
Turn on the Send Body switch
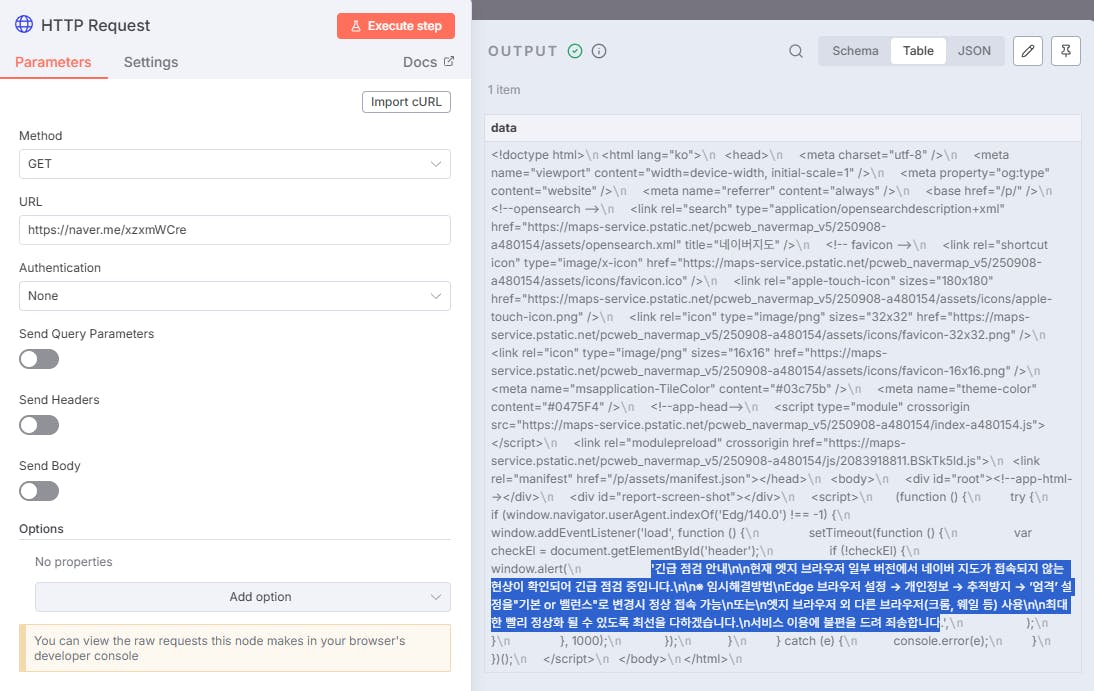(x=39, y=491)
